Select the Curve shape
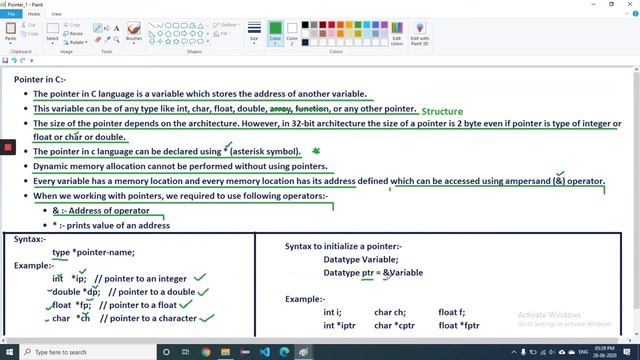The height and width of the screenshot is (360, 640). [x=160, y=25]
